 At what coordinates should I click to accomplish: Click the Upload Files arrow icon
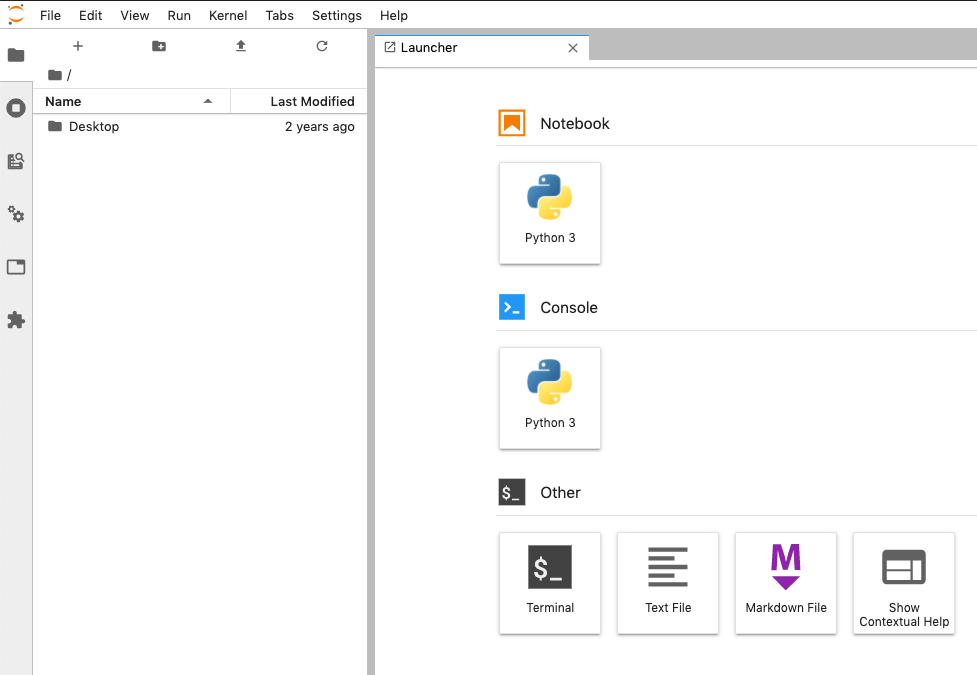tap(241, 46)
